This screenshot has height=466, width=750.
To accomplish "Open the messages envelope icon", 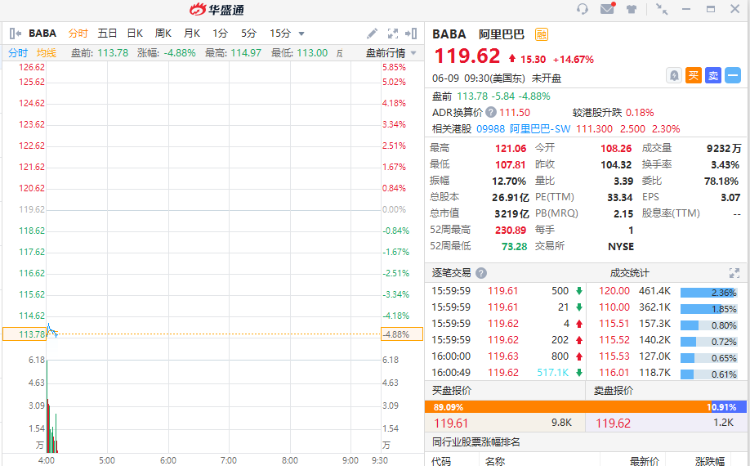I will coord(607,9).
